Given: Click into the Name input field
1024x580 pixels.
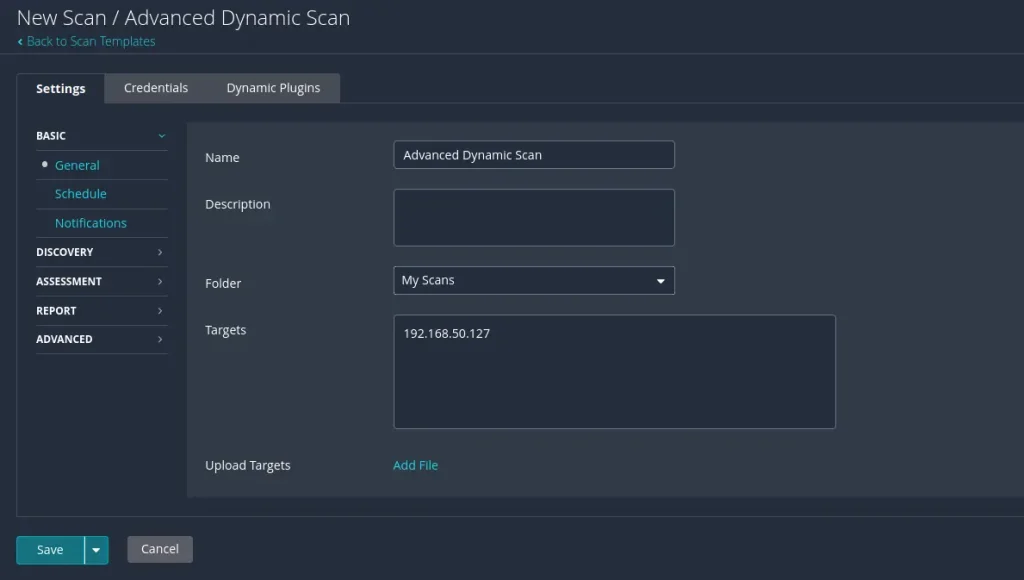Looking at the screenshot, I should coord(534,155).
